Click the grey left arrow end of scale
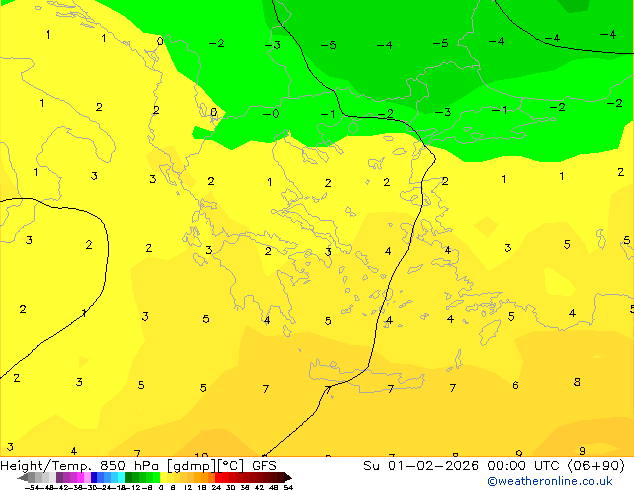The image size is (634, 490). 23,477
